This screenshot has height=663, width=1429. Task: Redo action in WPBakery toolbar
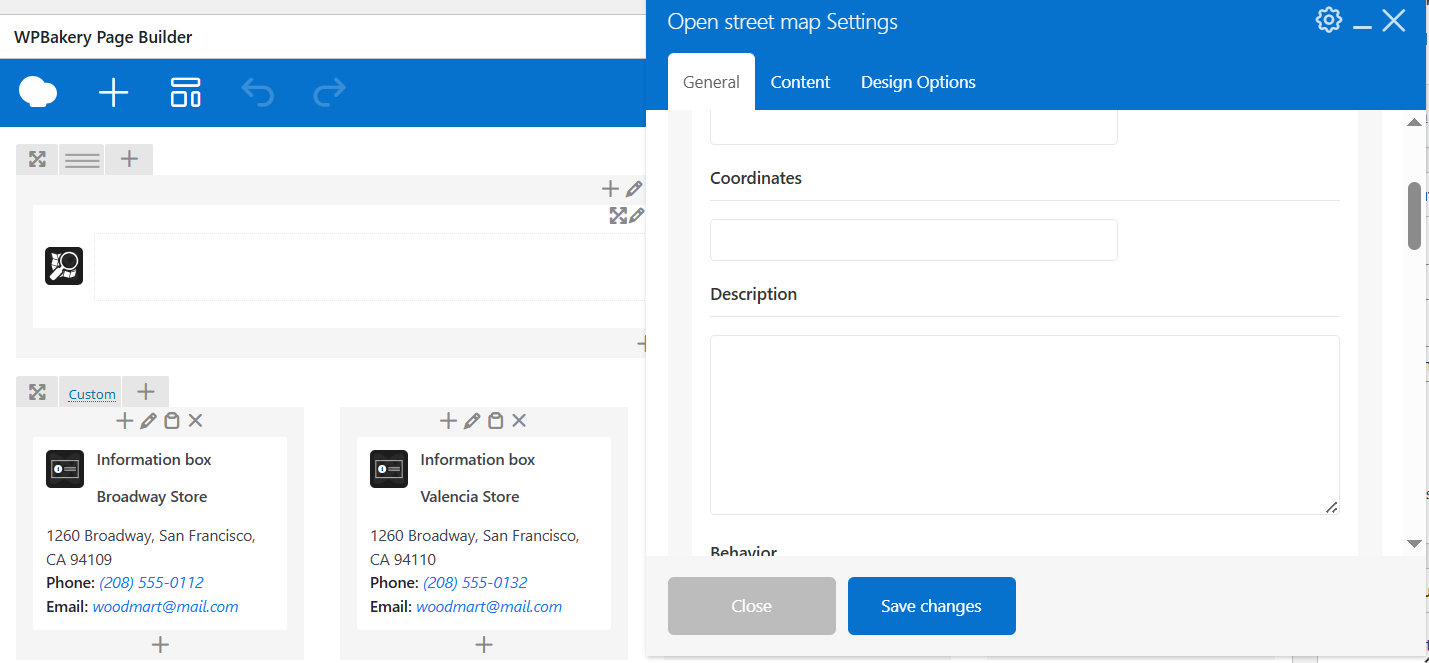[330, 92]
